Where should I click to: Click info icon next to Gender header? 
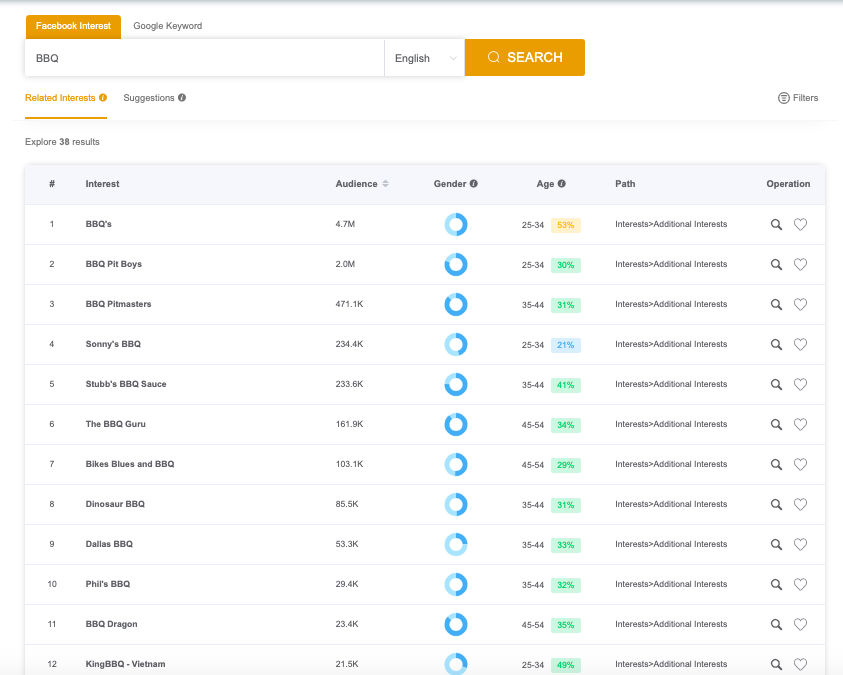pyautogui.click(x=474, y=184)
